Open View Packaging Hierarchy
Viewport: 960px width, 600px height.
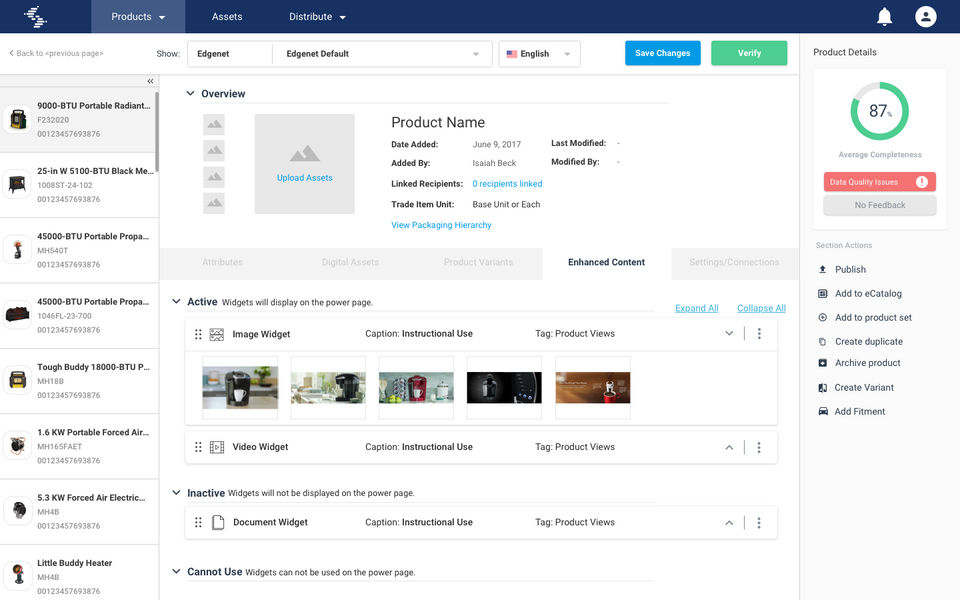[441, 225]
